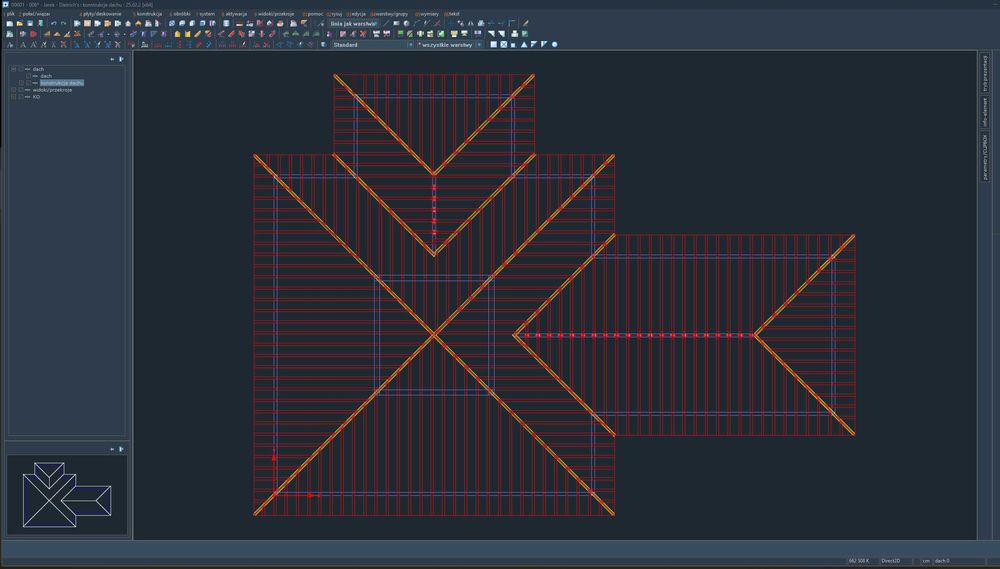Click the pin icon in tree panel header

coord(121,59)
